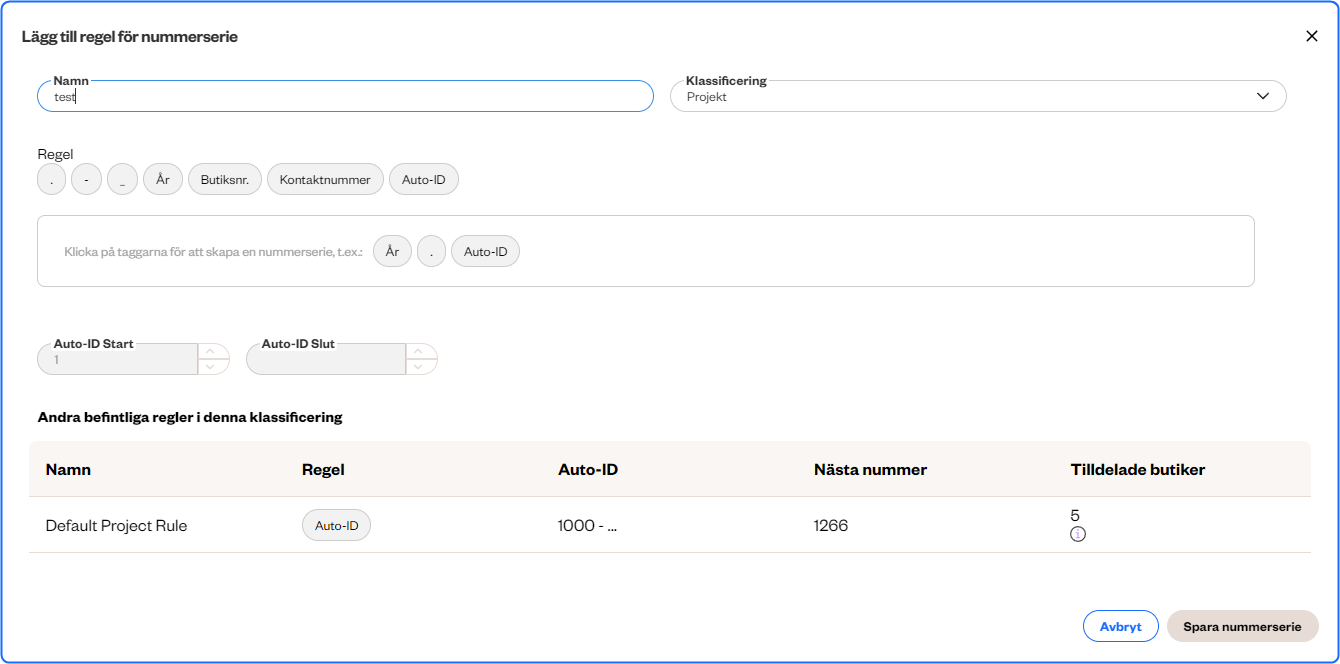
Task: Add the underscore tag from Regel tags
Action: (x=122, y=180)
